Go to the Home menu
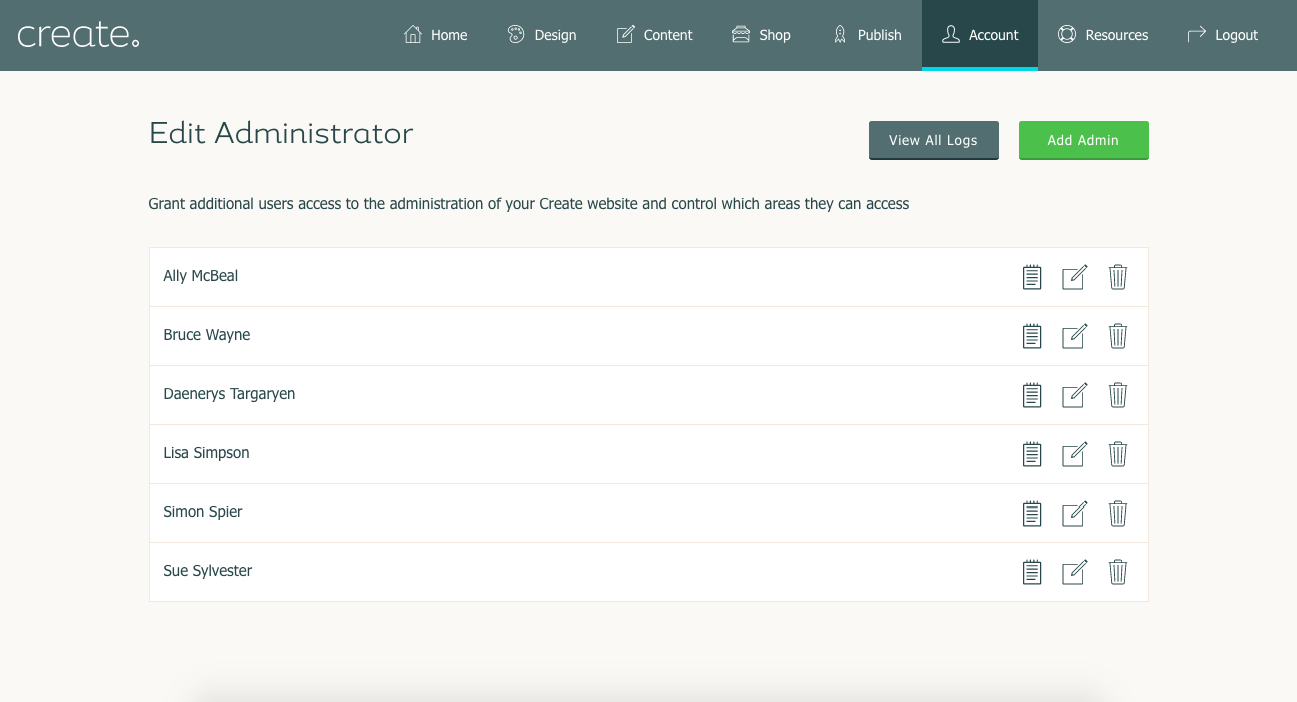The height and width of the screenshot is (702, 1297). (435, 35)
